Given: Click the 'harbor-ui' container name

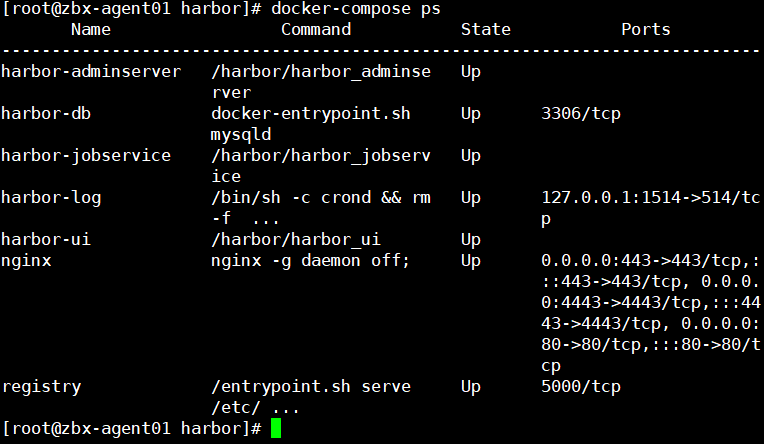Looking at the screenshot, I should 46,239.
